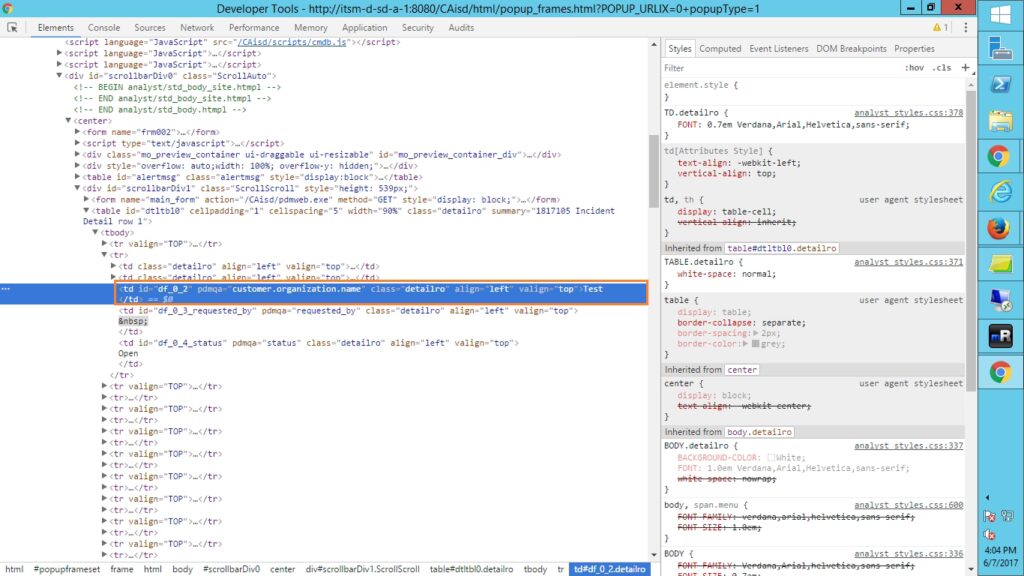1024x576 pixels.
Task: Select table#dtltbl0.detailro in breadcrumb bar
Action: coord(471,569)
